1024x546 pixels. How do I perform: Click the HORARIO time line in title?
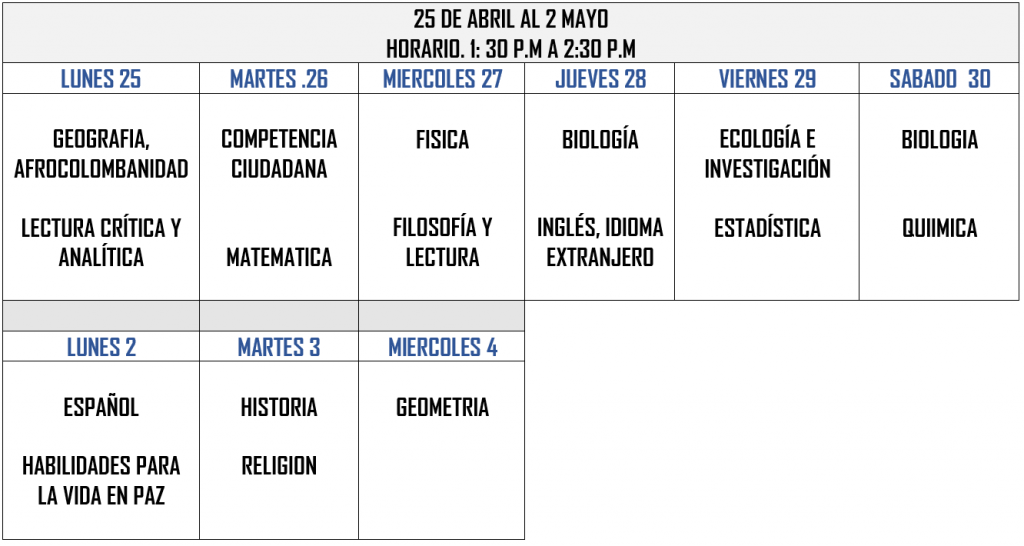(511, 49)
